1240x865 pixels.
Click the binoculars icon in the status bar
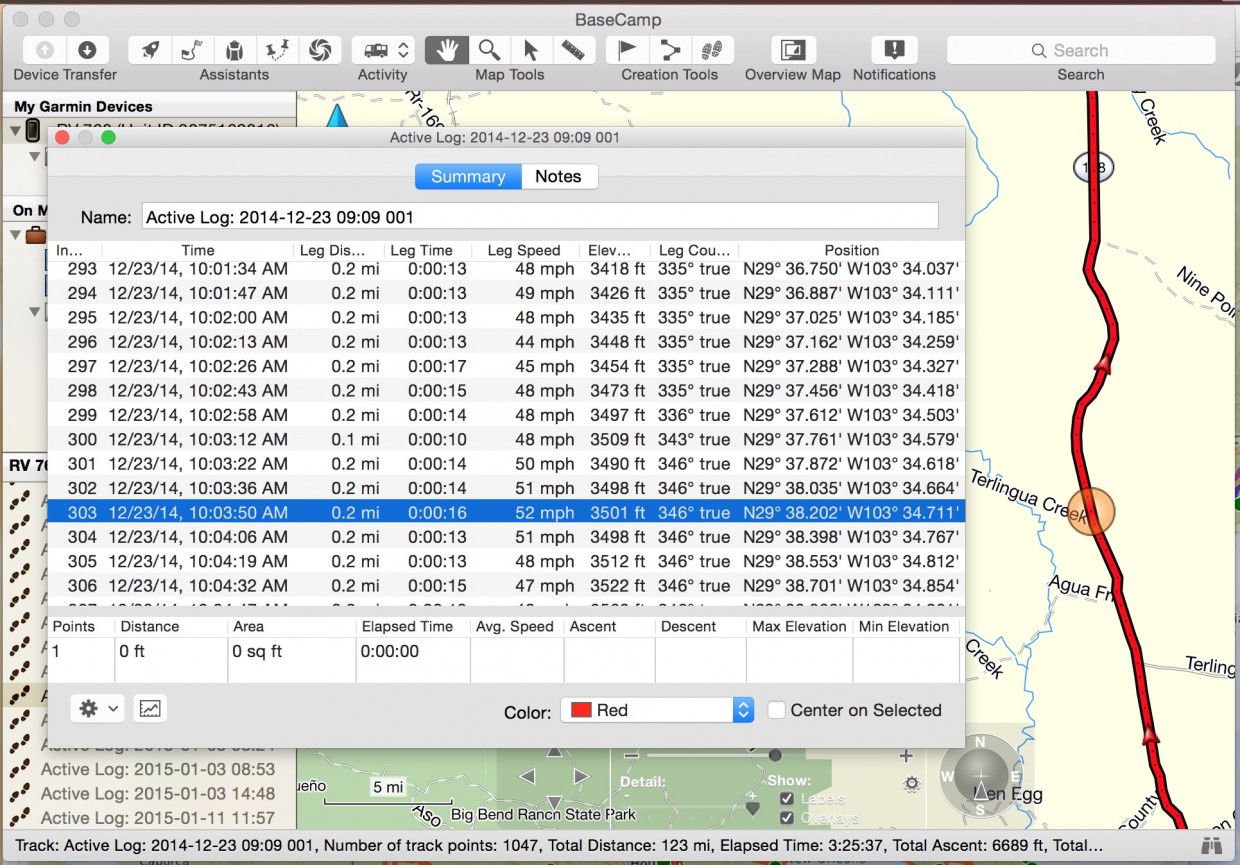tap(1213, 846)
